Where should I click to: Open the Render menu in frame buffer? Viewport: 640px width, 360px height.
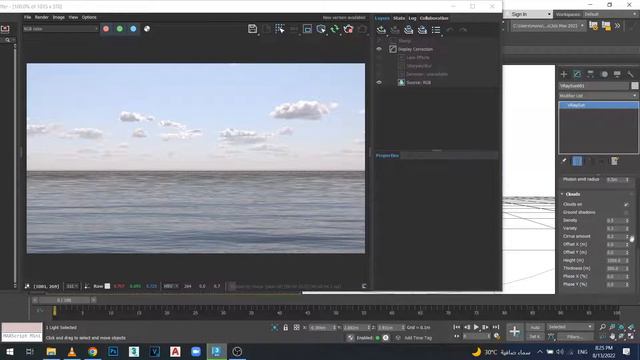[42, 17]
